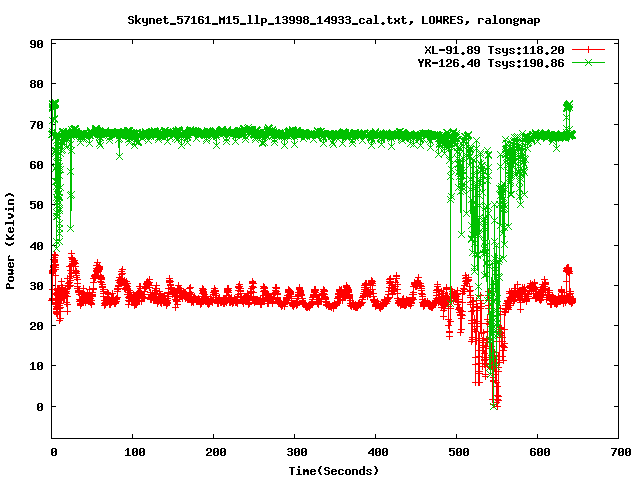The height and width of the screenshot is (480, 640).
Task: Select the XL-91.89 Tsys:118.20 legend label
Action: 494,50
